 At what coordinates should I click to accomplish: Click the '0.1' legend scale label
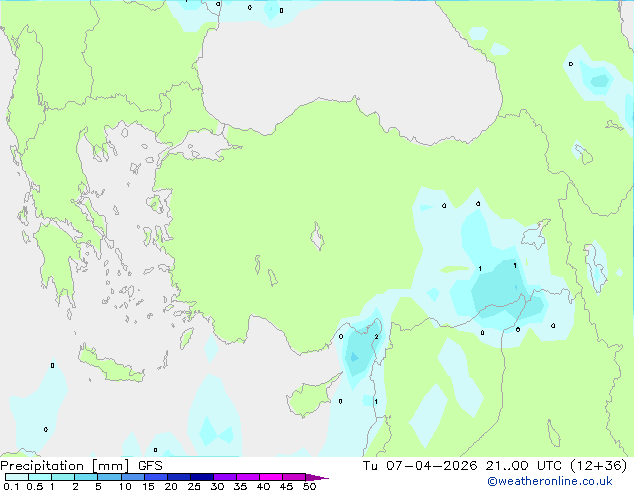pos(11,486)
